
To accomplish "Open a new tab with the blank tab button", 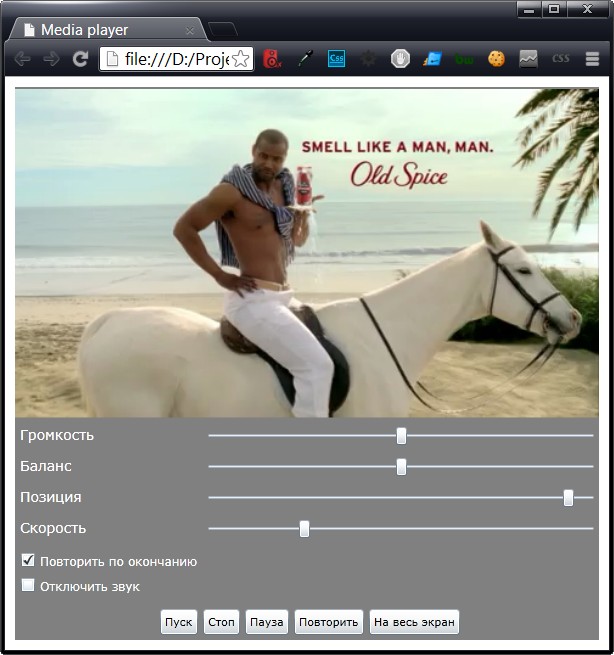I will click(223, 29).
